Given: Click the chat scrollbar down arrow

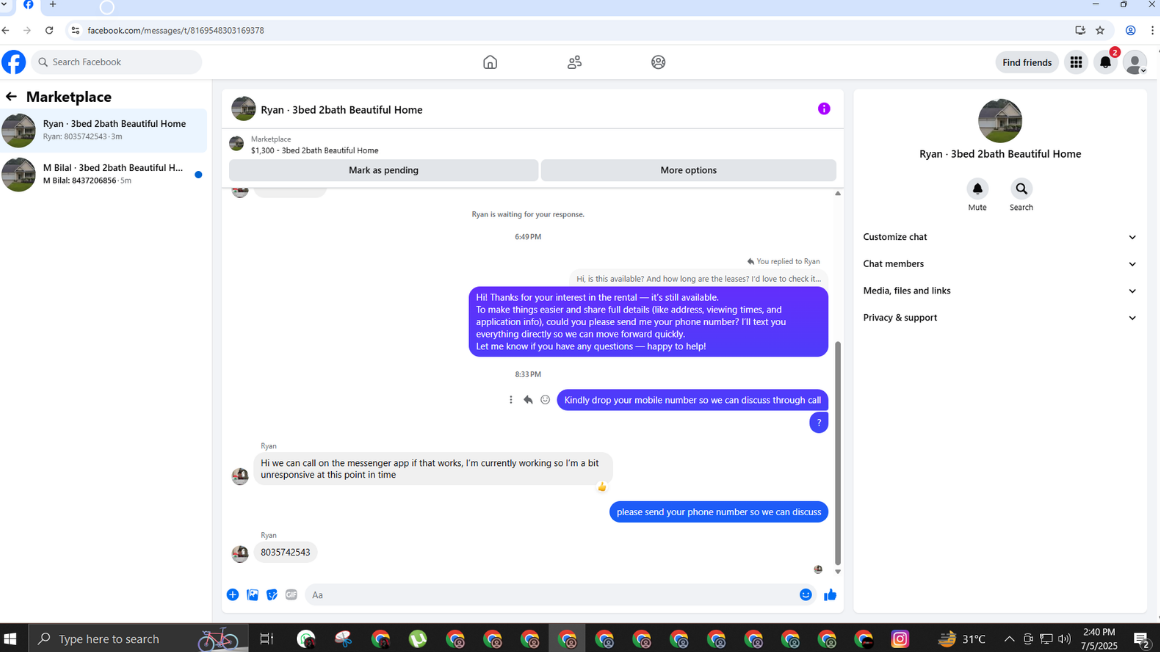Looking at the screenshot, I should 837,571.
